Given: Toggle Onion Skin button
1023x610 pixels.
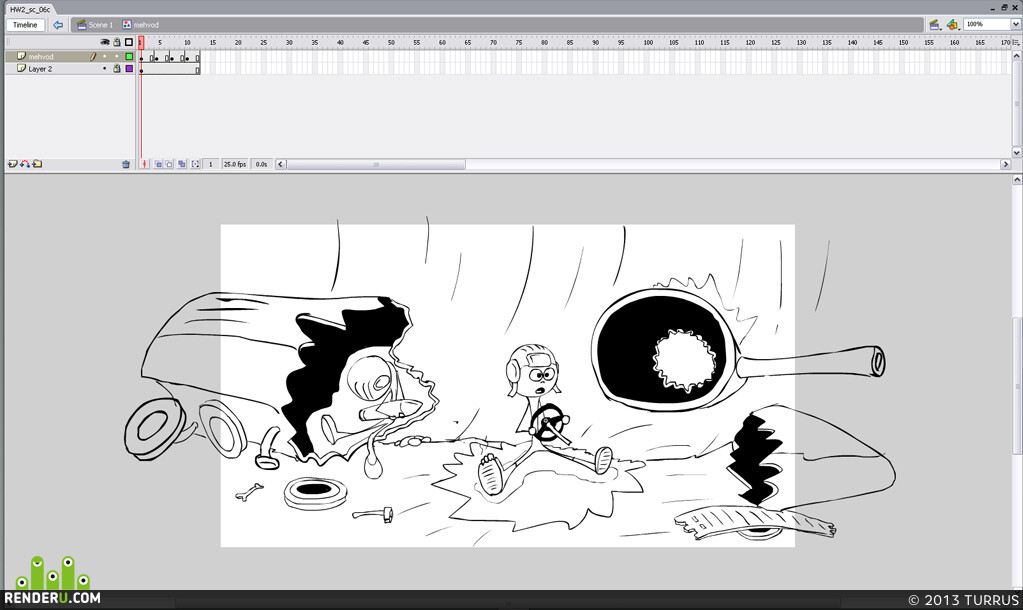Looking at the screenshot, I should click(158, 164).
